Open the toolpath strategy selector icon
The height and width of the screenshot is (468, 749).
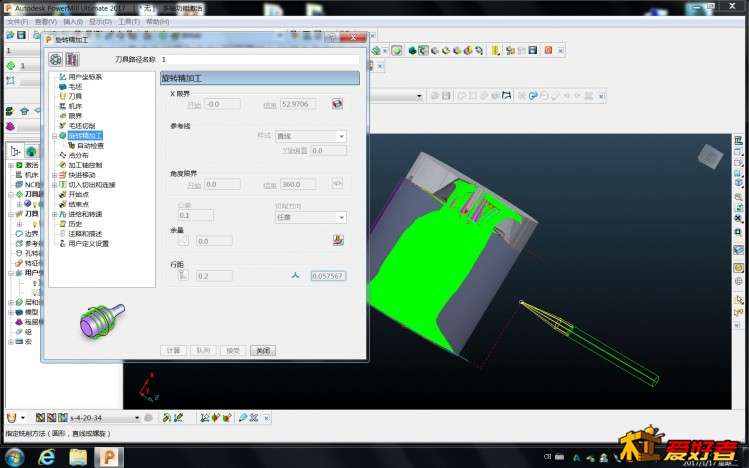click(56, 59)
